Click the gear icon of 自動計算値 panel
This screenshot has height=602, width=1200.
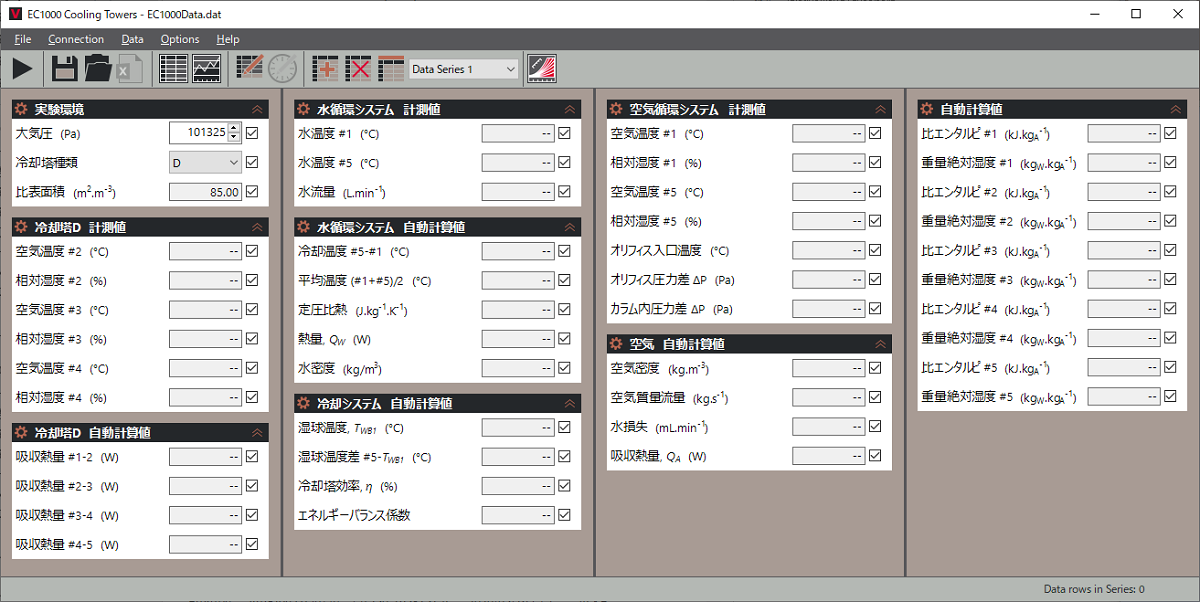tap(926, 109)
